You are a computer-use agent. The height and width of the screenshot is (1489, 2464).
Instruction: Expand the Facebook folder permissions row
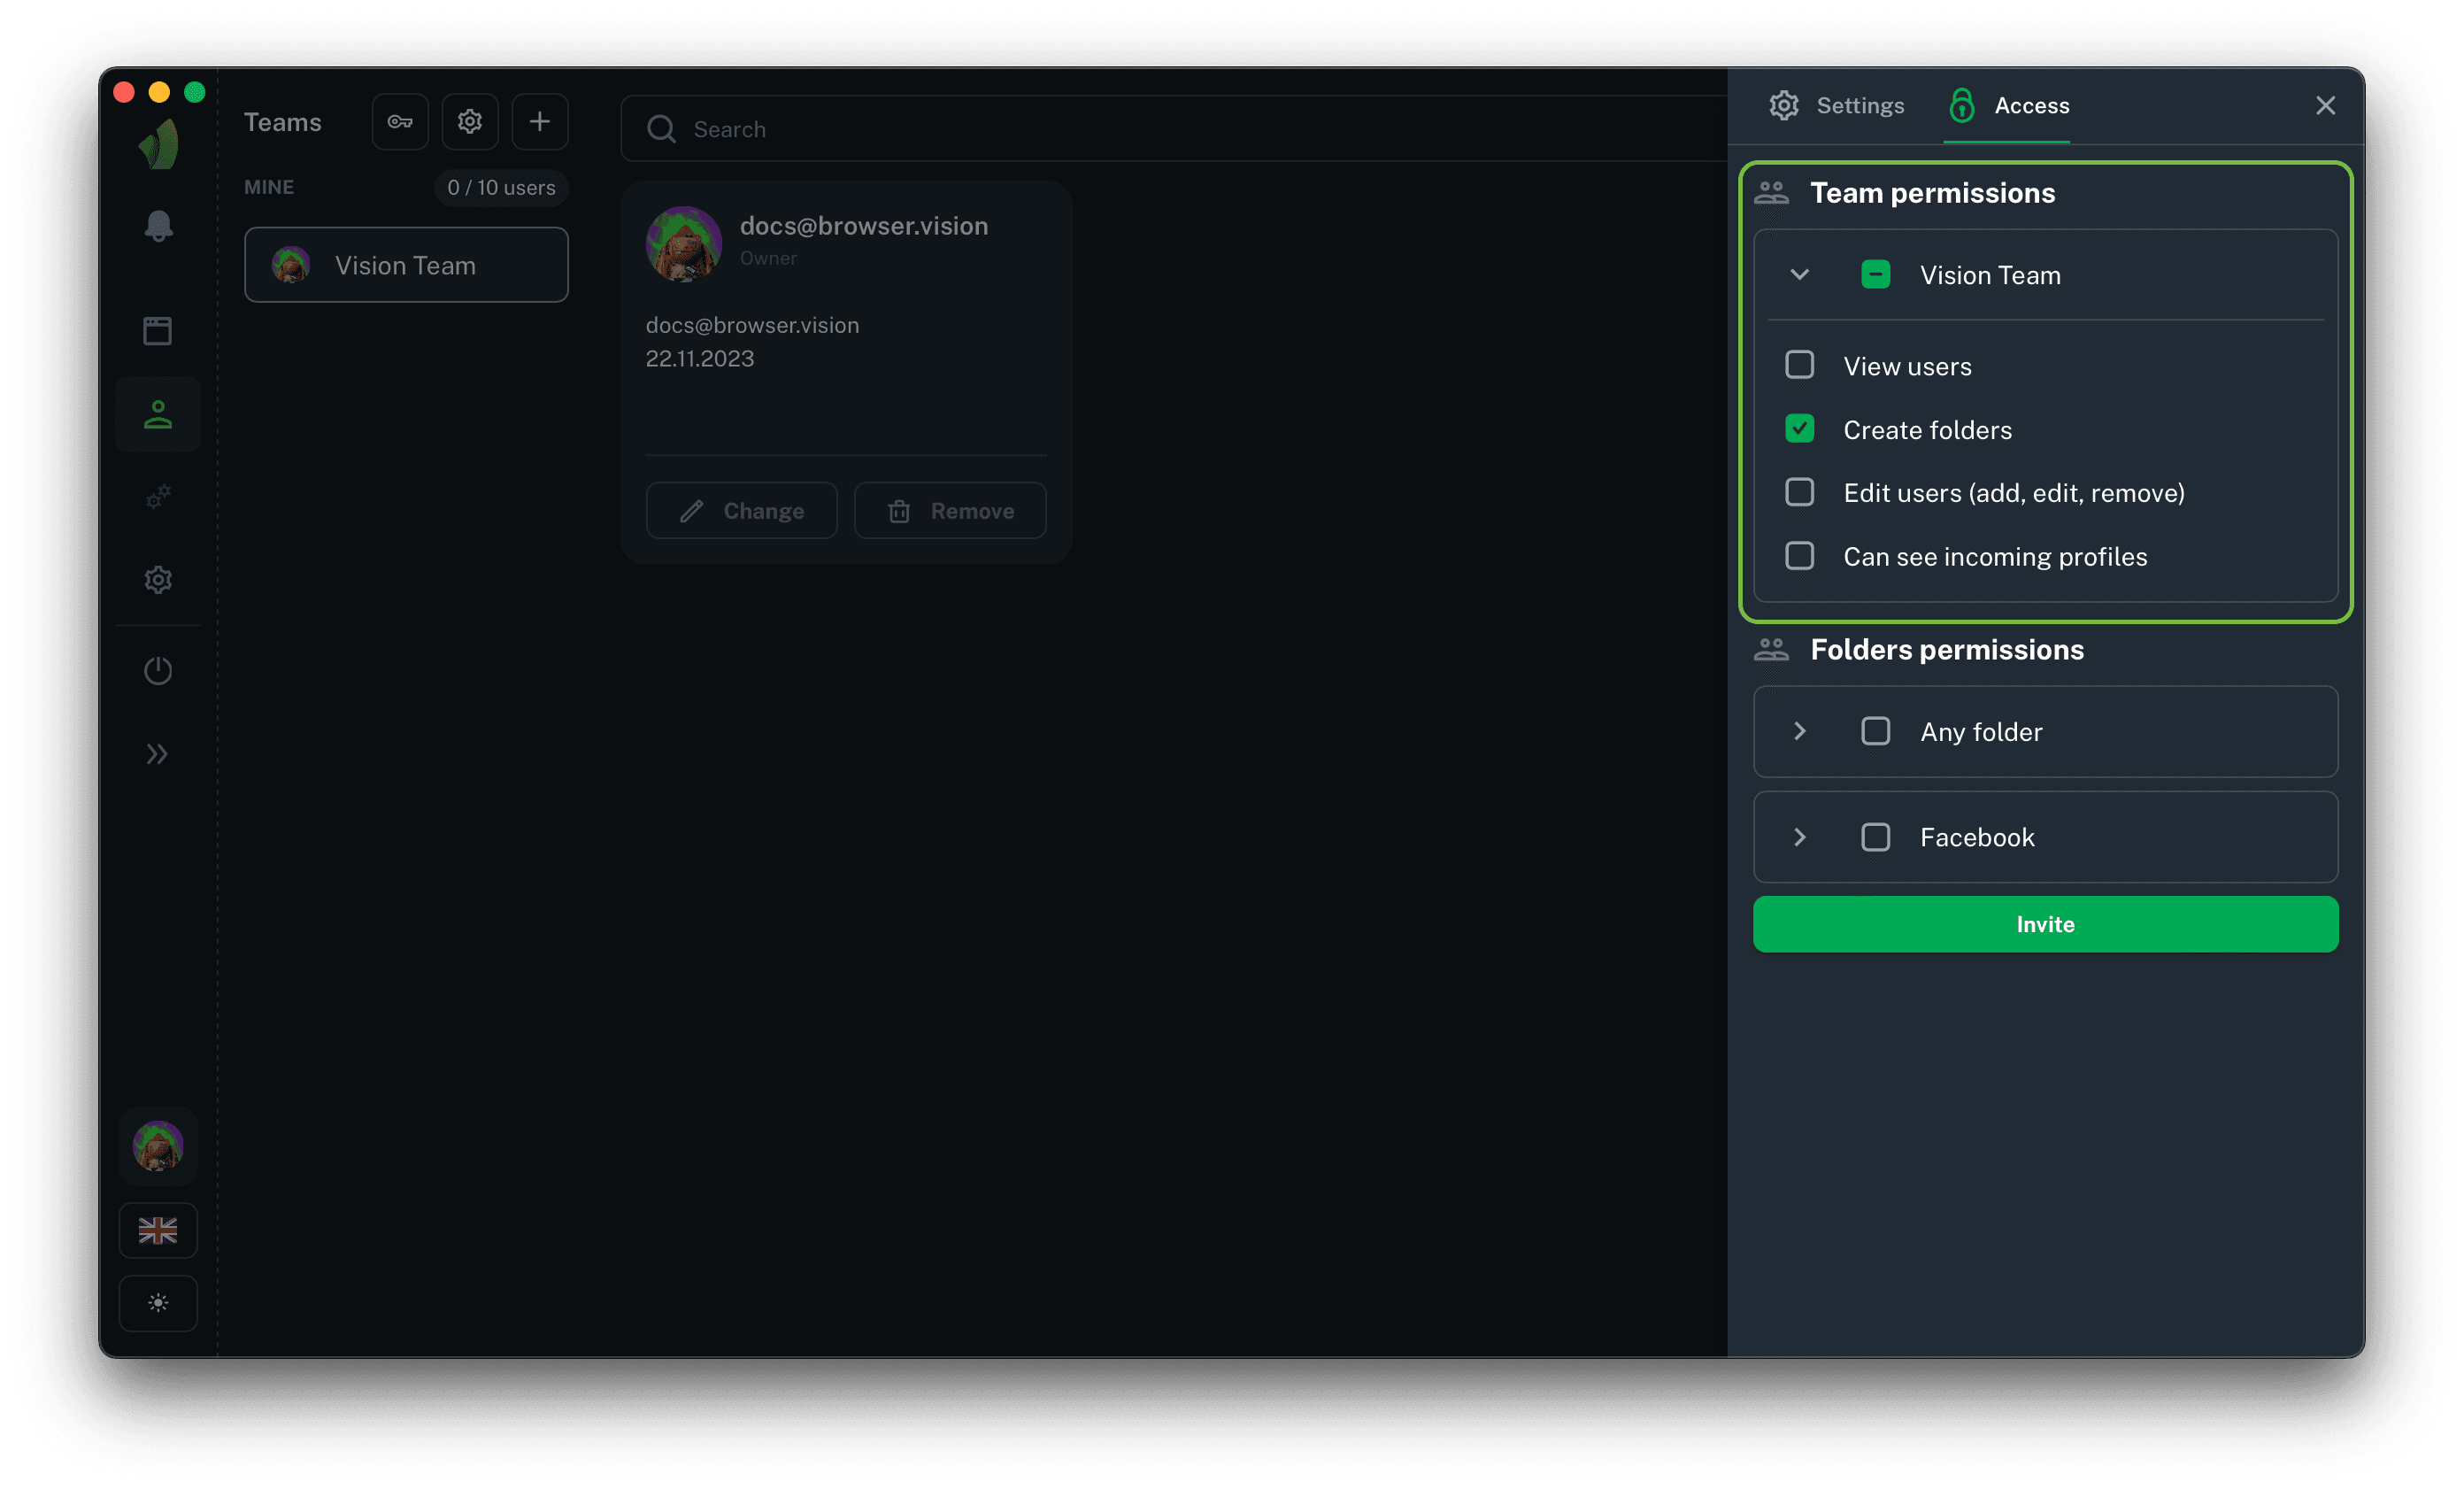coord(1799,837)
